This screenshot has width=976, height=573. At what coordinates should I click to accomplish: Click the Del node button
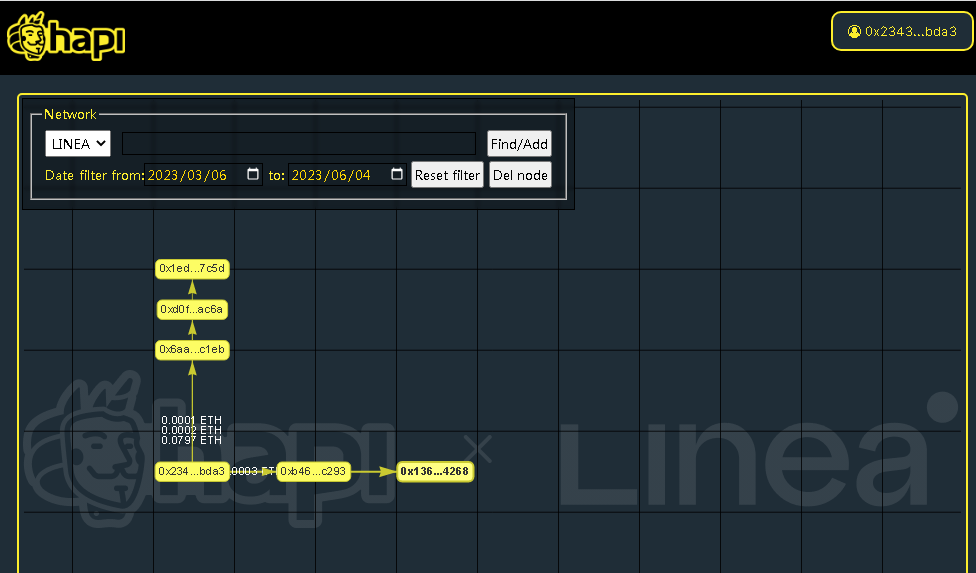[x=520, y=175]
